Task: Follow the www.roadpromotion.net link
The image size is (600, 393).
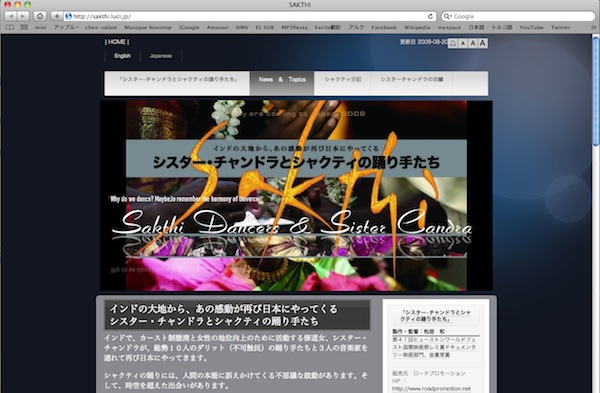Action: (x=431, y=389)
